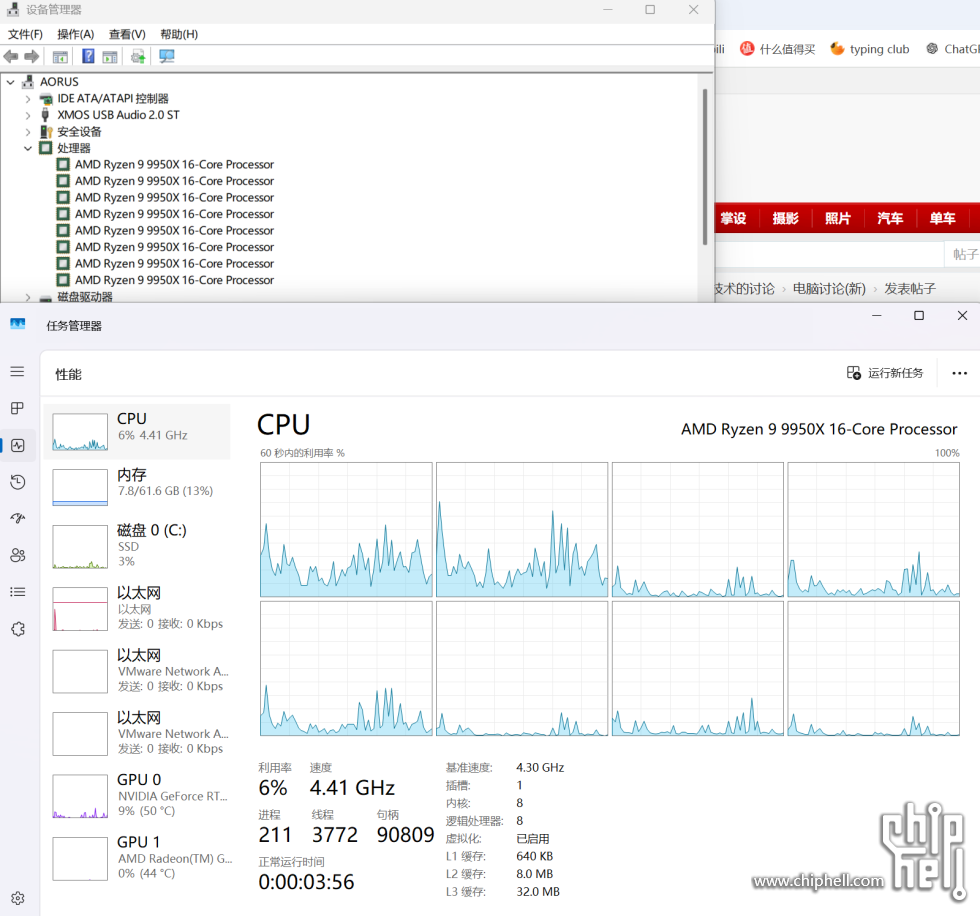The image size is (980, 916).
Task: Click the 60 秒内的利用率 % graph label
Action: coord(302,453)
